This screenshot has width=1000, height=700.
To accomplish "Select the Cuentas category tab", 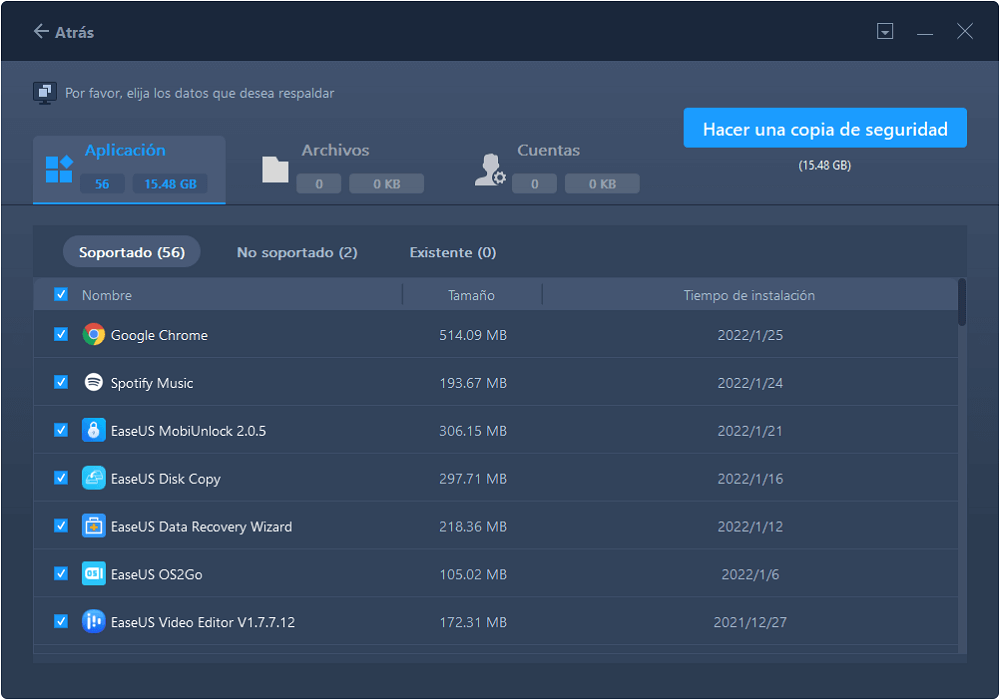I will 557,170.
